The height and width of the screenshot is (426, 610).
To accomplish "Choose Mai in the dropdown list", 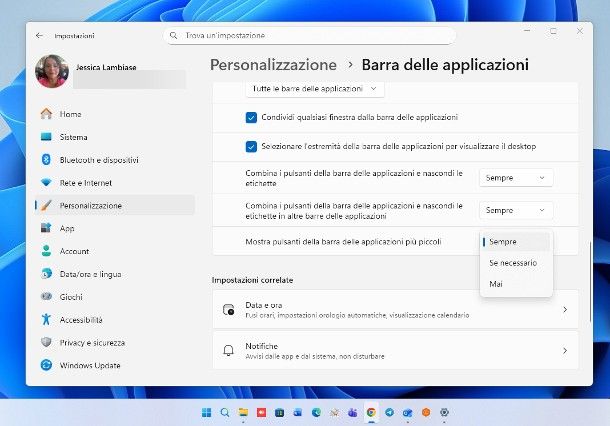I will click(516, 284).
